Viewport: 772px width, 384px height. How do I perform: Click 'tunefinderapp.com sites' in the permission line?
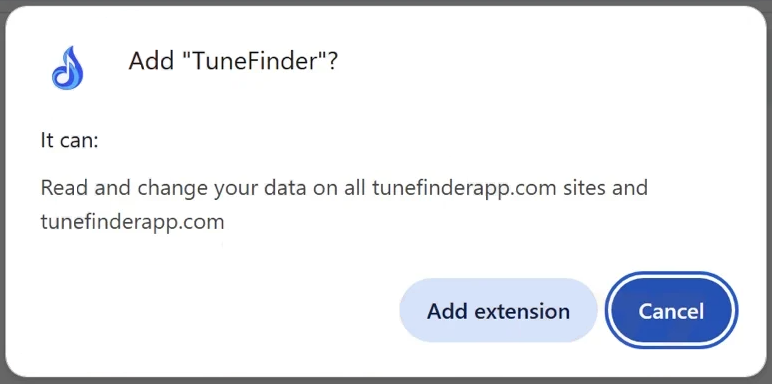(x=488, y=188)
